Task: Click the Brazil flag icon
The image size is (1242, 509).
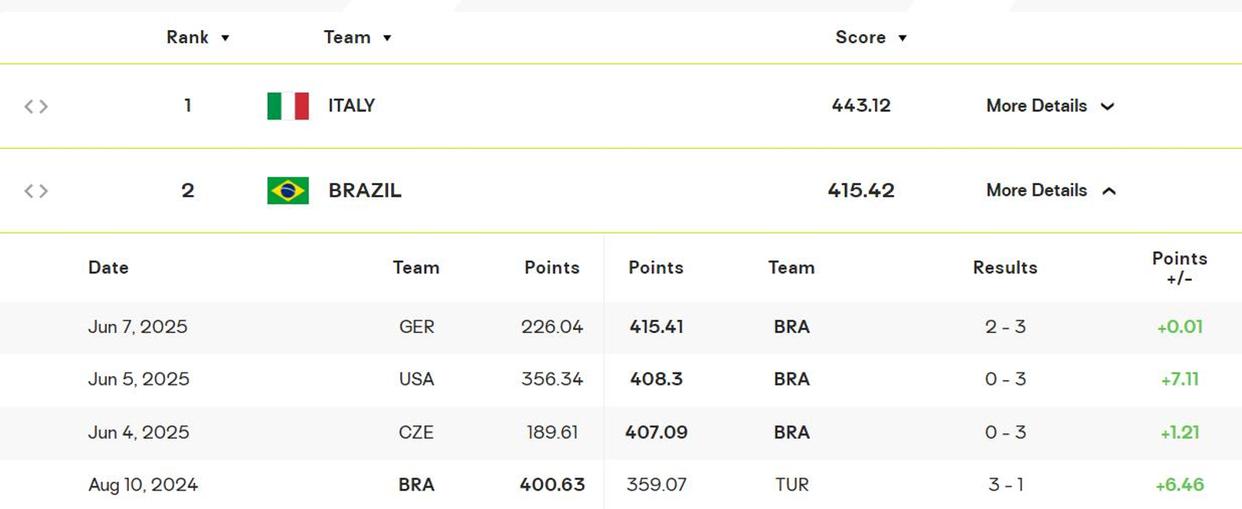Action: (288, 190)
